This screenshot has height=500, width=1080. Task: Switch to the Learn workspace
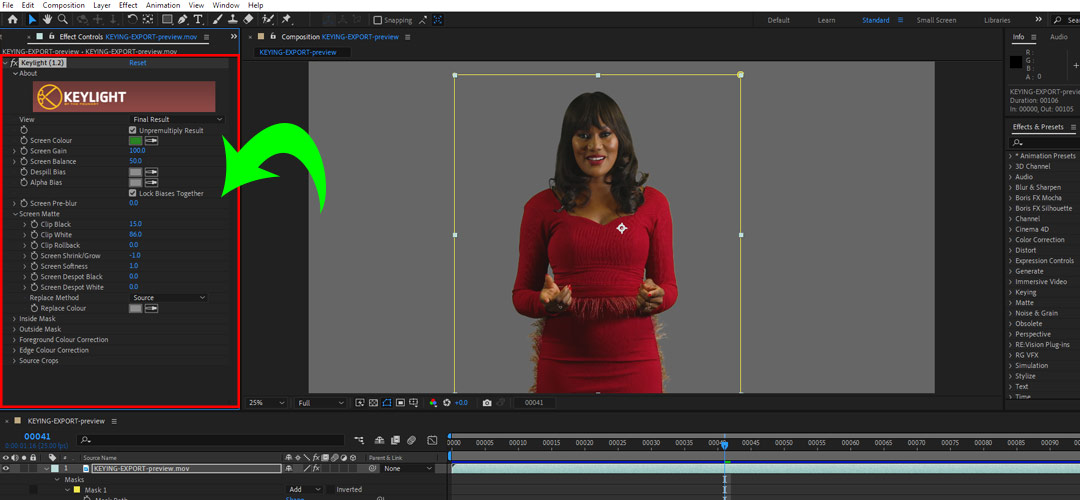(x=827, y=20)
